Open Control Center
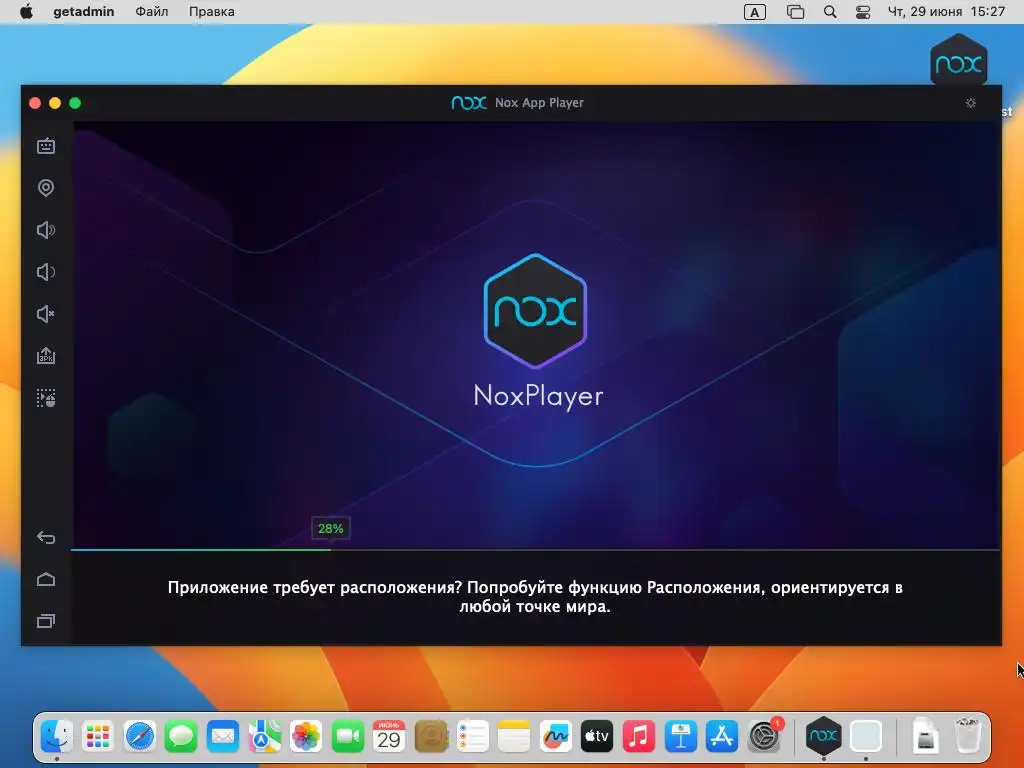Viewport: 1024px width, 768px height. 863,12
